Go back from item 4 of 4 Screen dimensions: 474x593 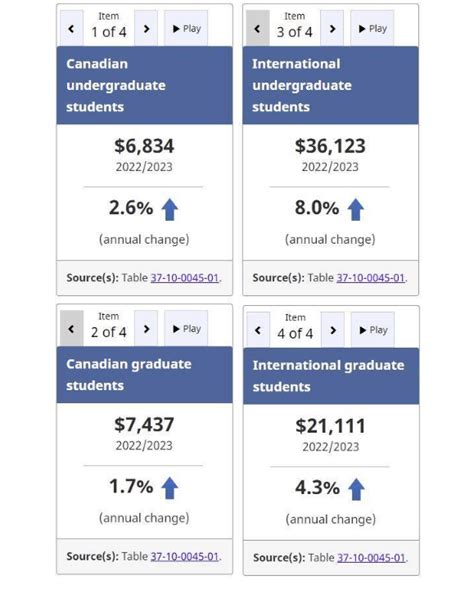pyautogui.click(x=258, y=330)
